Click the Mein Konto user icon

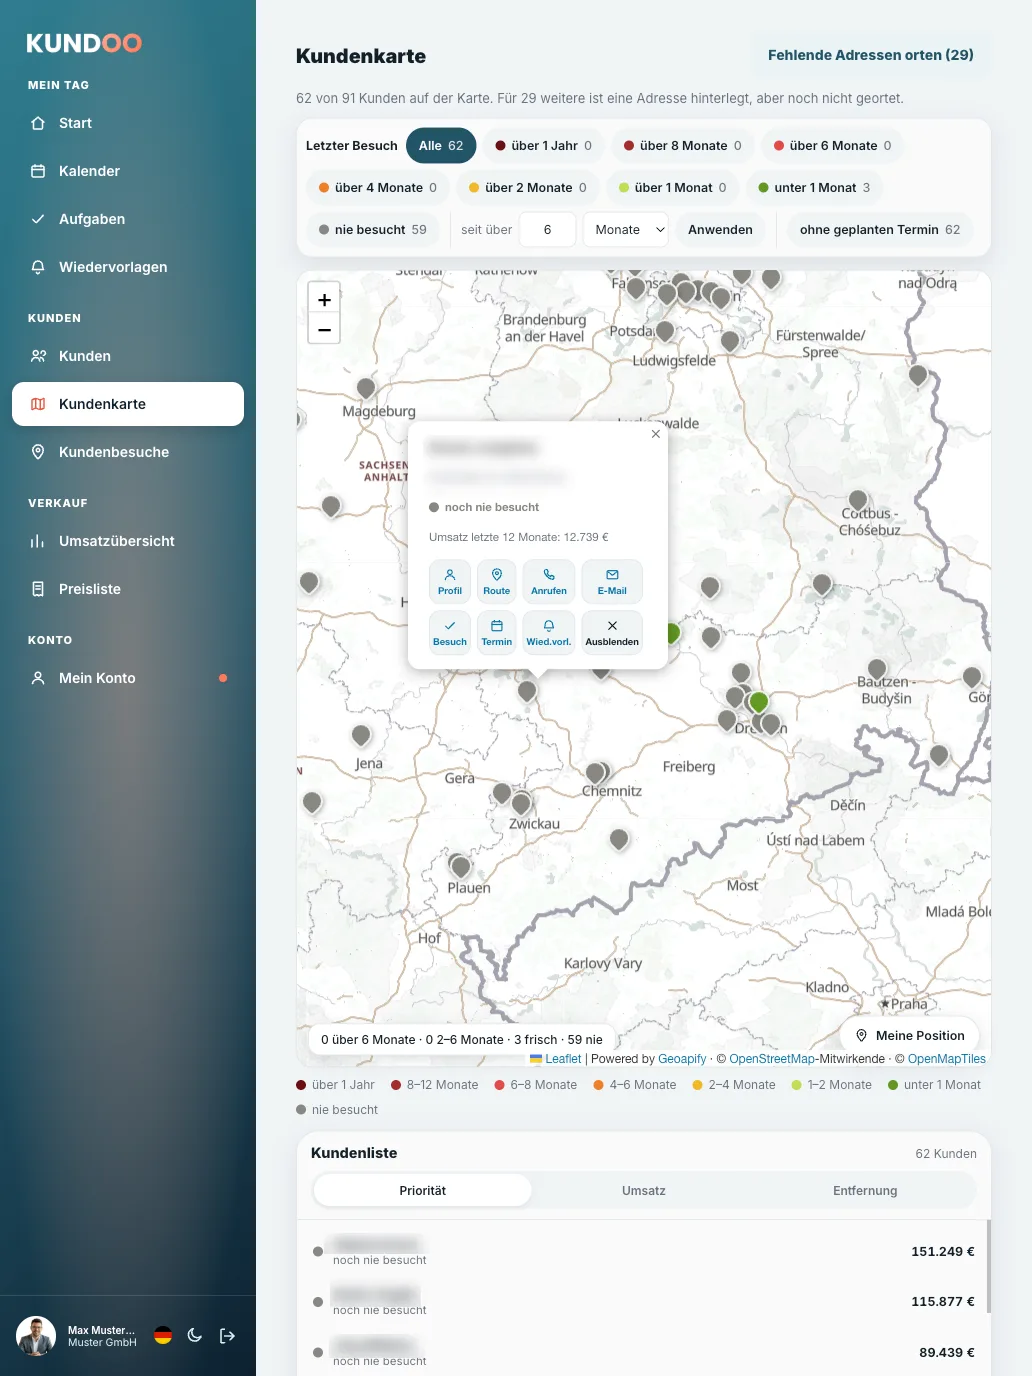pos(38,678)
